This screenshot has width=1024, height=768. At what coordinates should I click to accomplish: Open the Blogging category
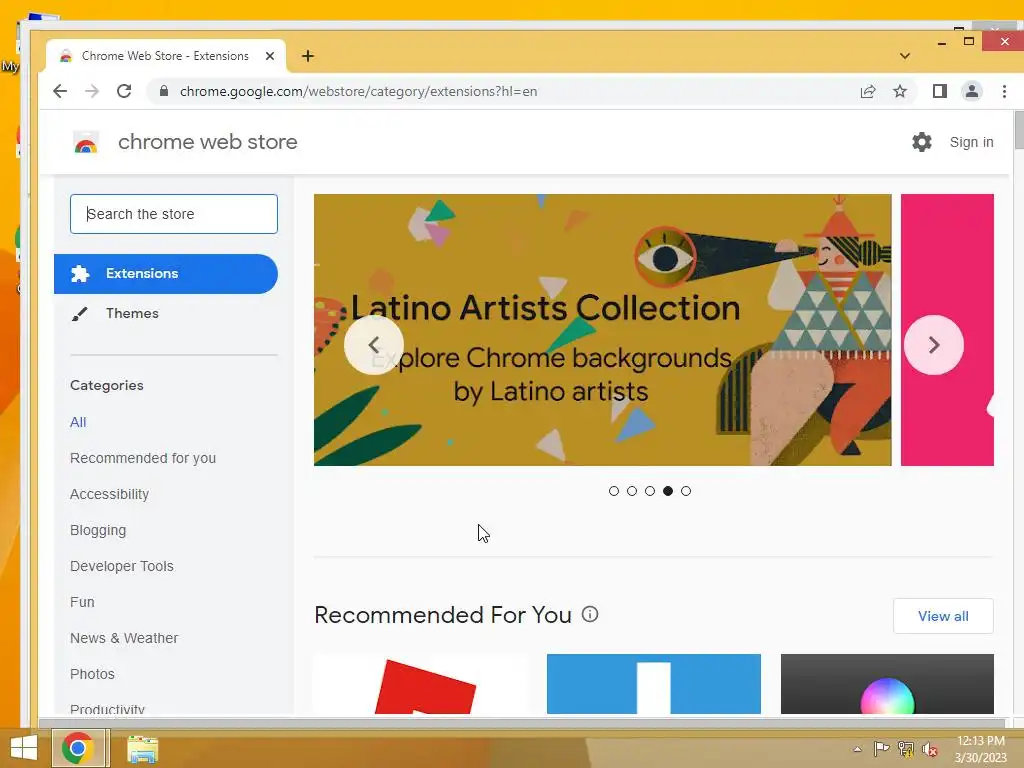pos(98,530)
